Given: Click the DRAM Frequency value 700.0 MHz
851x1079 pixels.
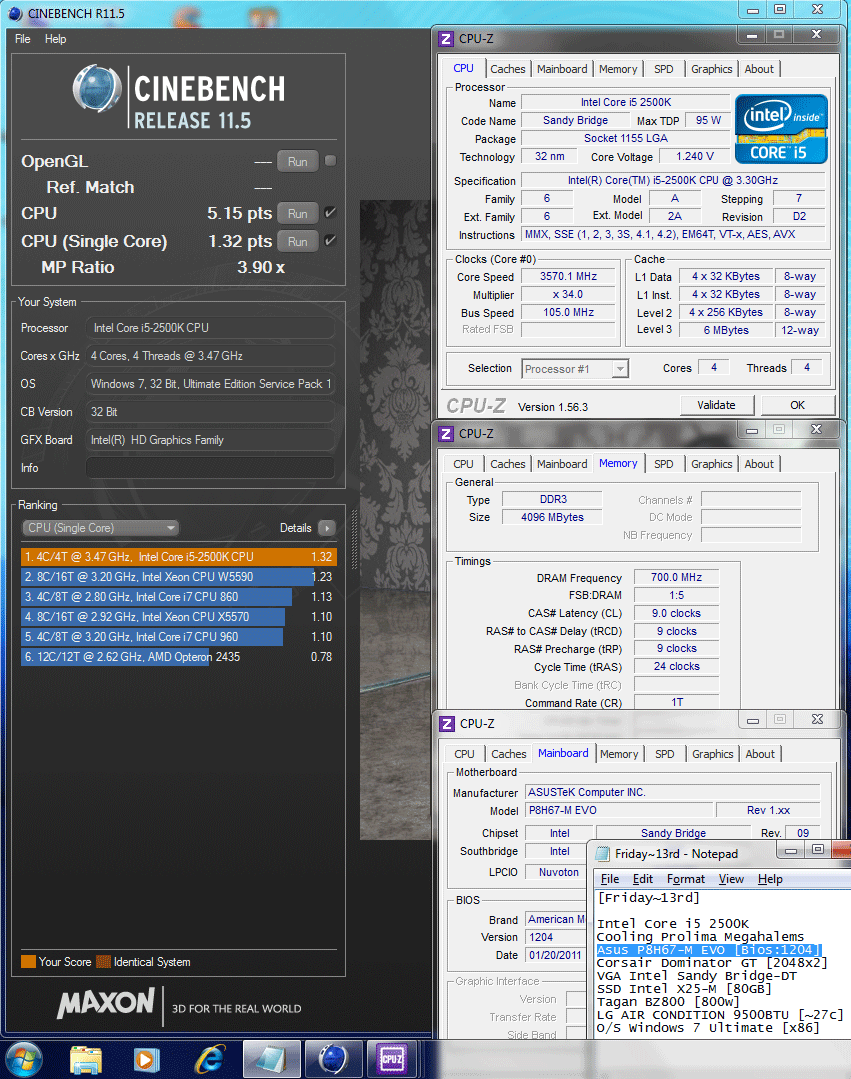Looking at the screenshot, I should [676, 577].
